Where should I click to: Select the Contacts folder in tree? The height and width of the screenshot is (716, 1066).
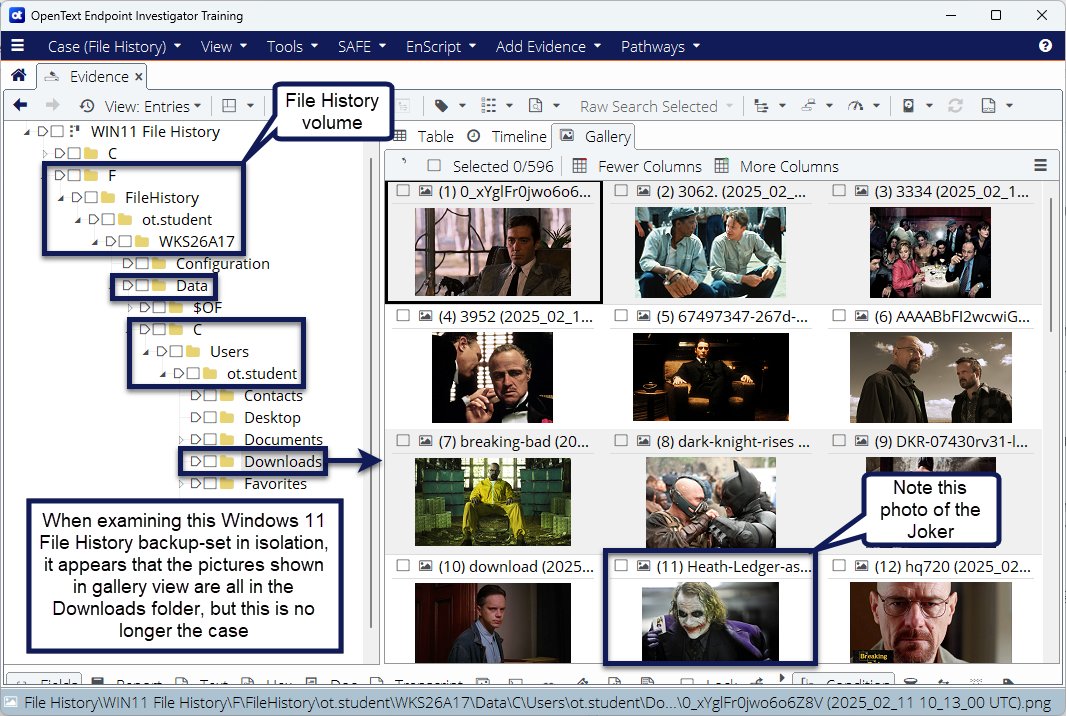pyautogui.click(x=273, y=396)
